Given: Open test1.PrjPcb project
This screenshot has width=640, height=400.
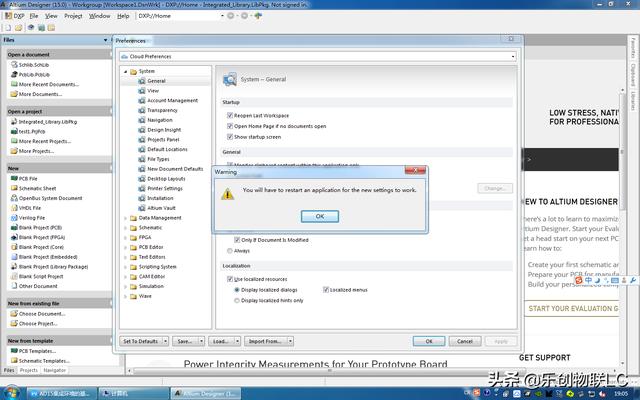Looking at the screenshot, I should click(32, 131).
